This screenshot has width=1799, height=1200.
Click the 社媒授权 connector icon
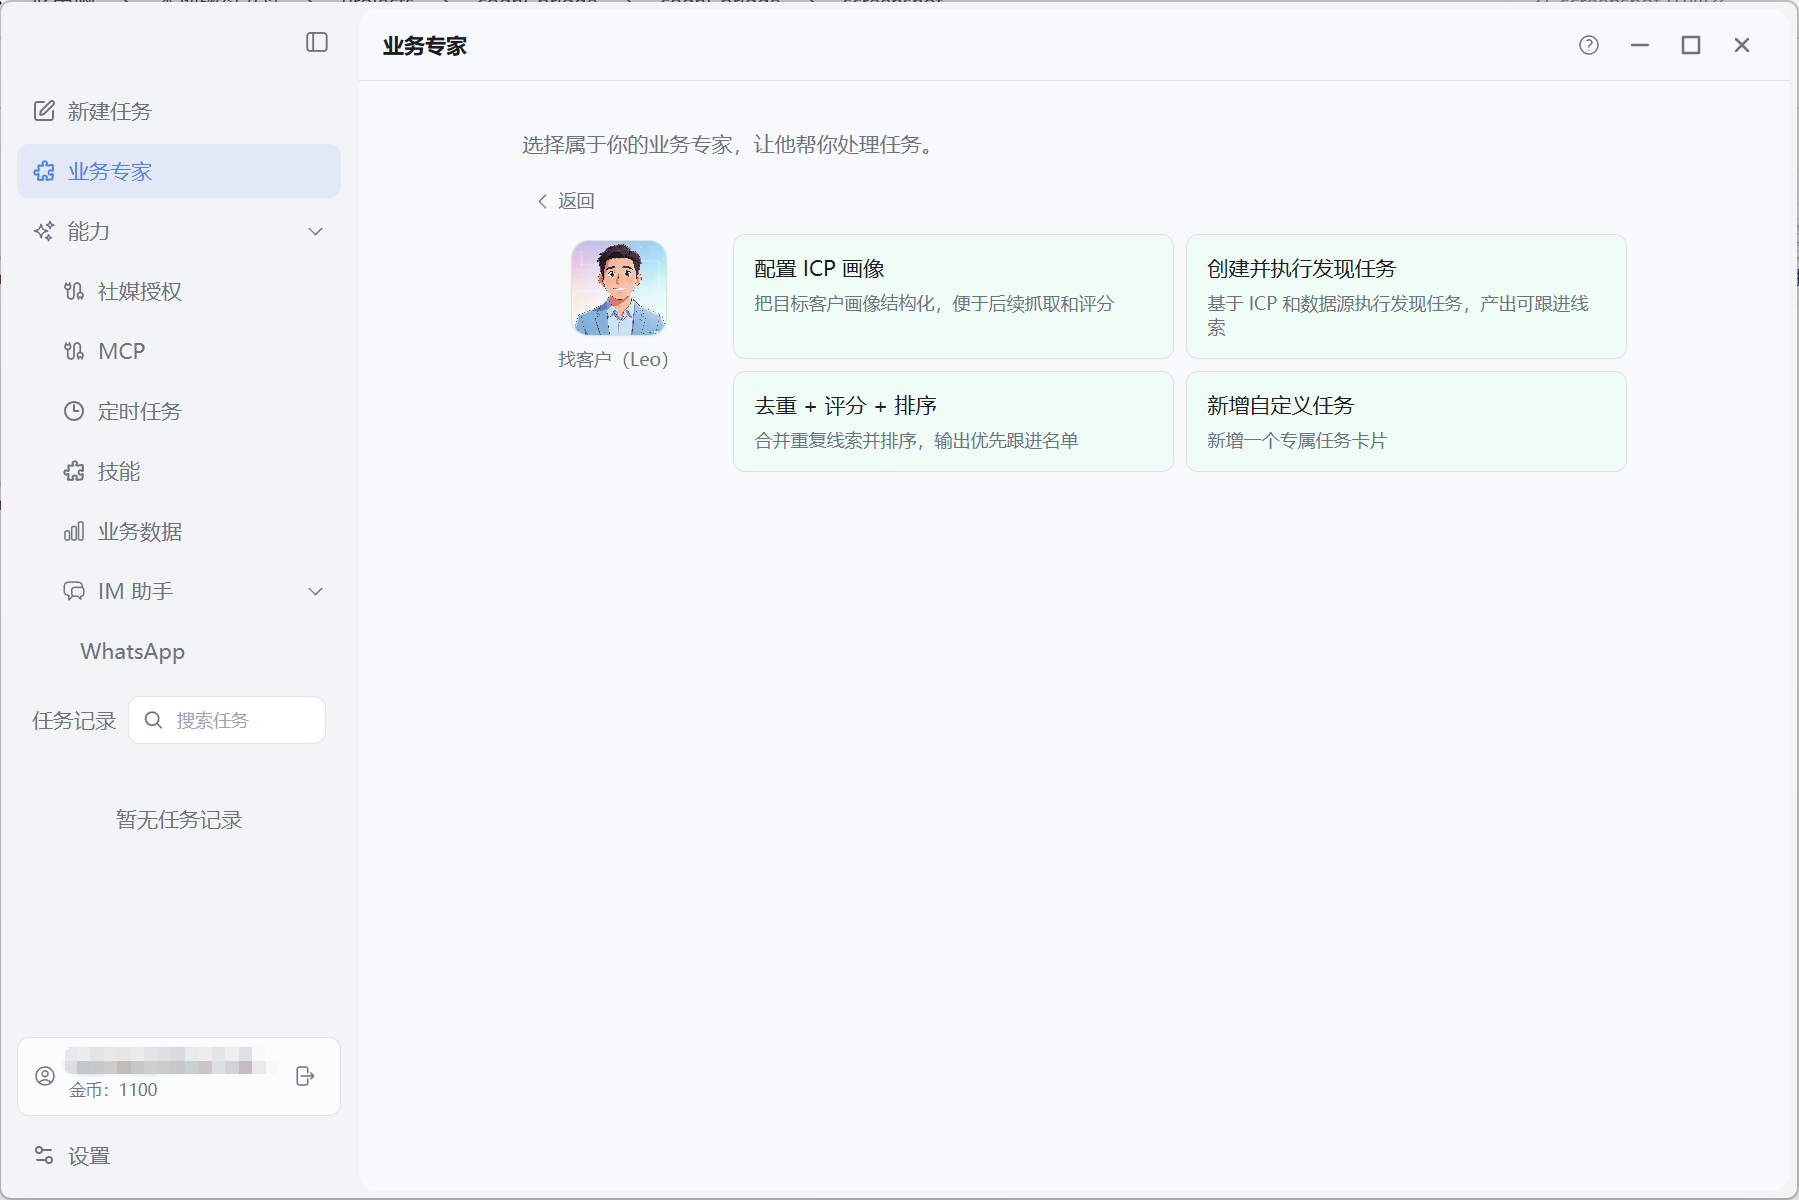pos(74,291)
